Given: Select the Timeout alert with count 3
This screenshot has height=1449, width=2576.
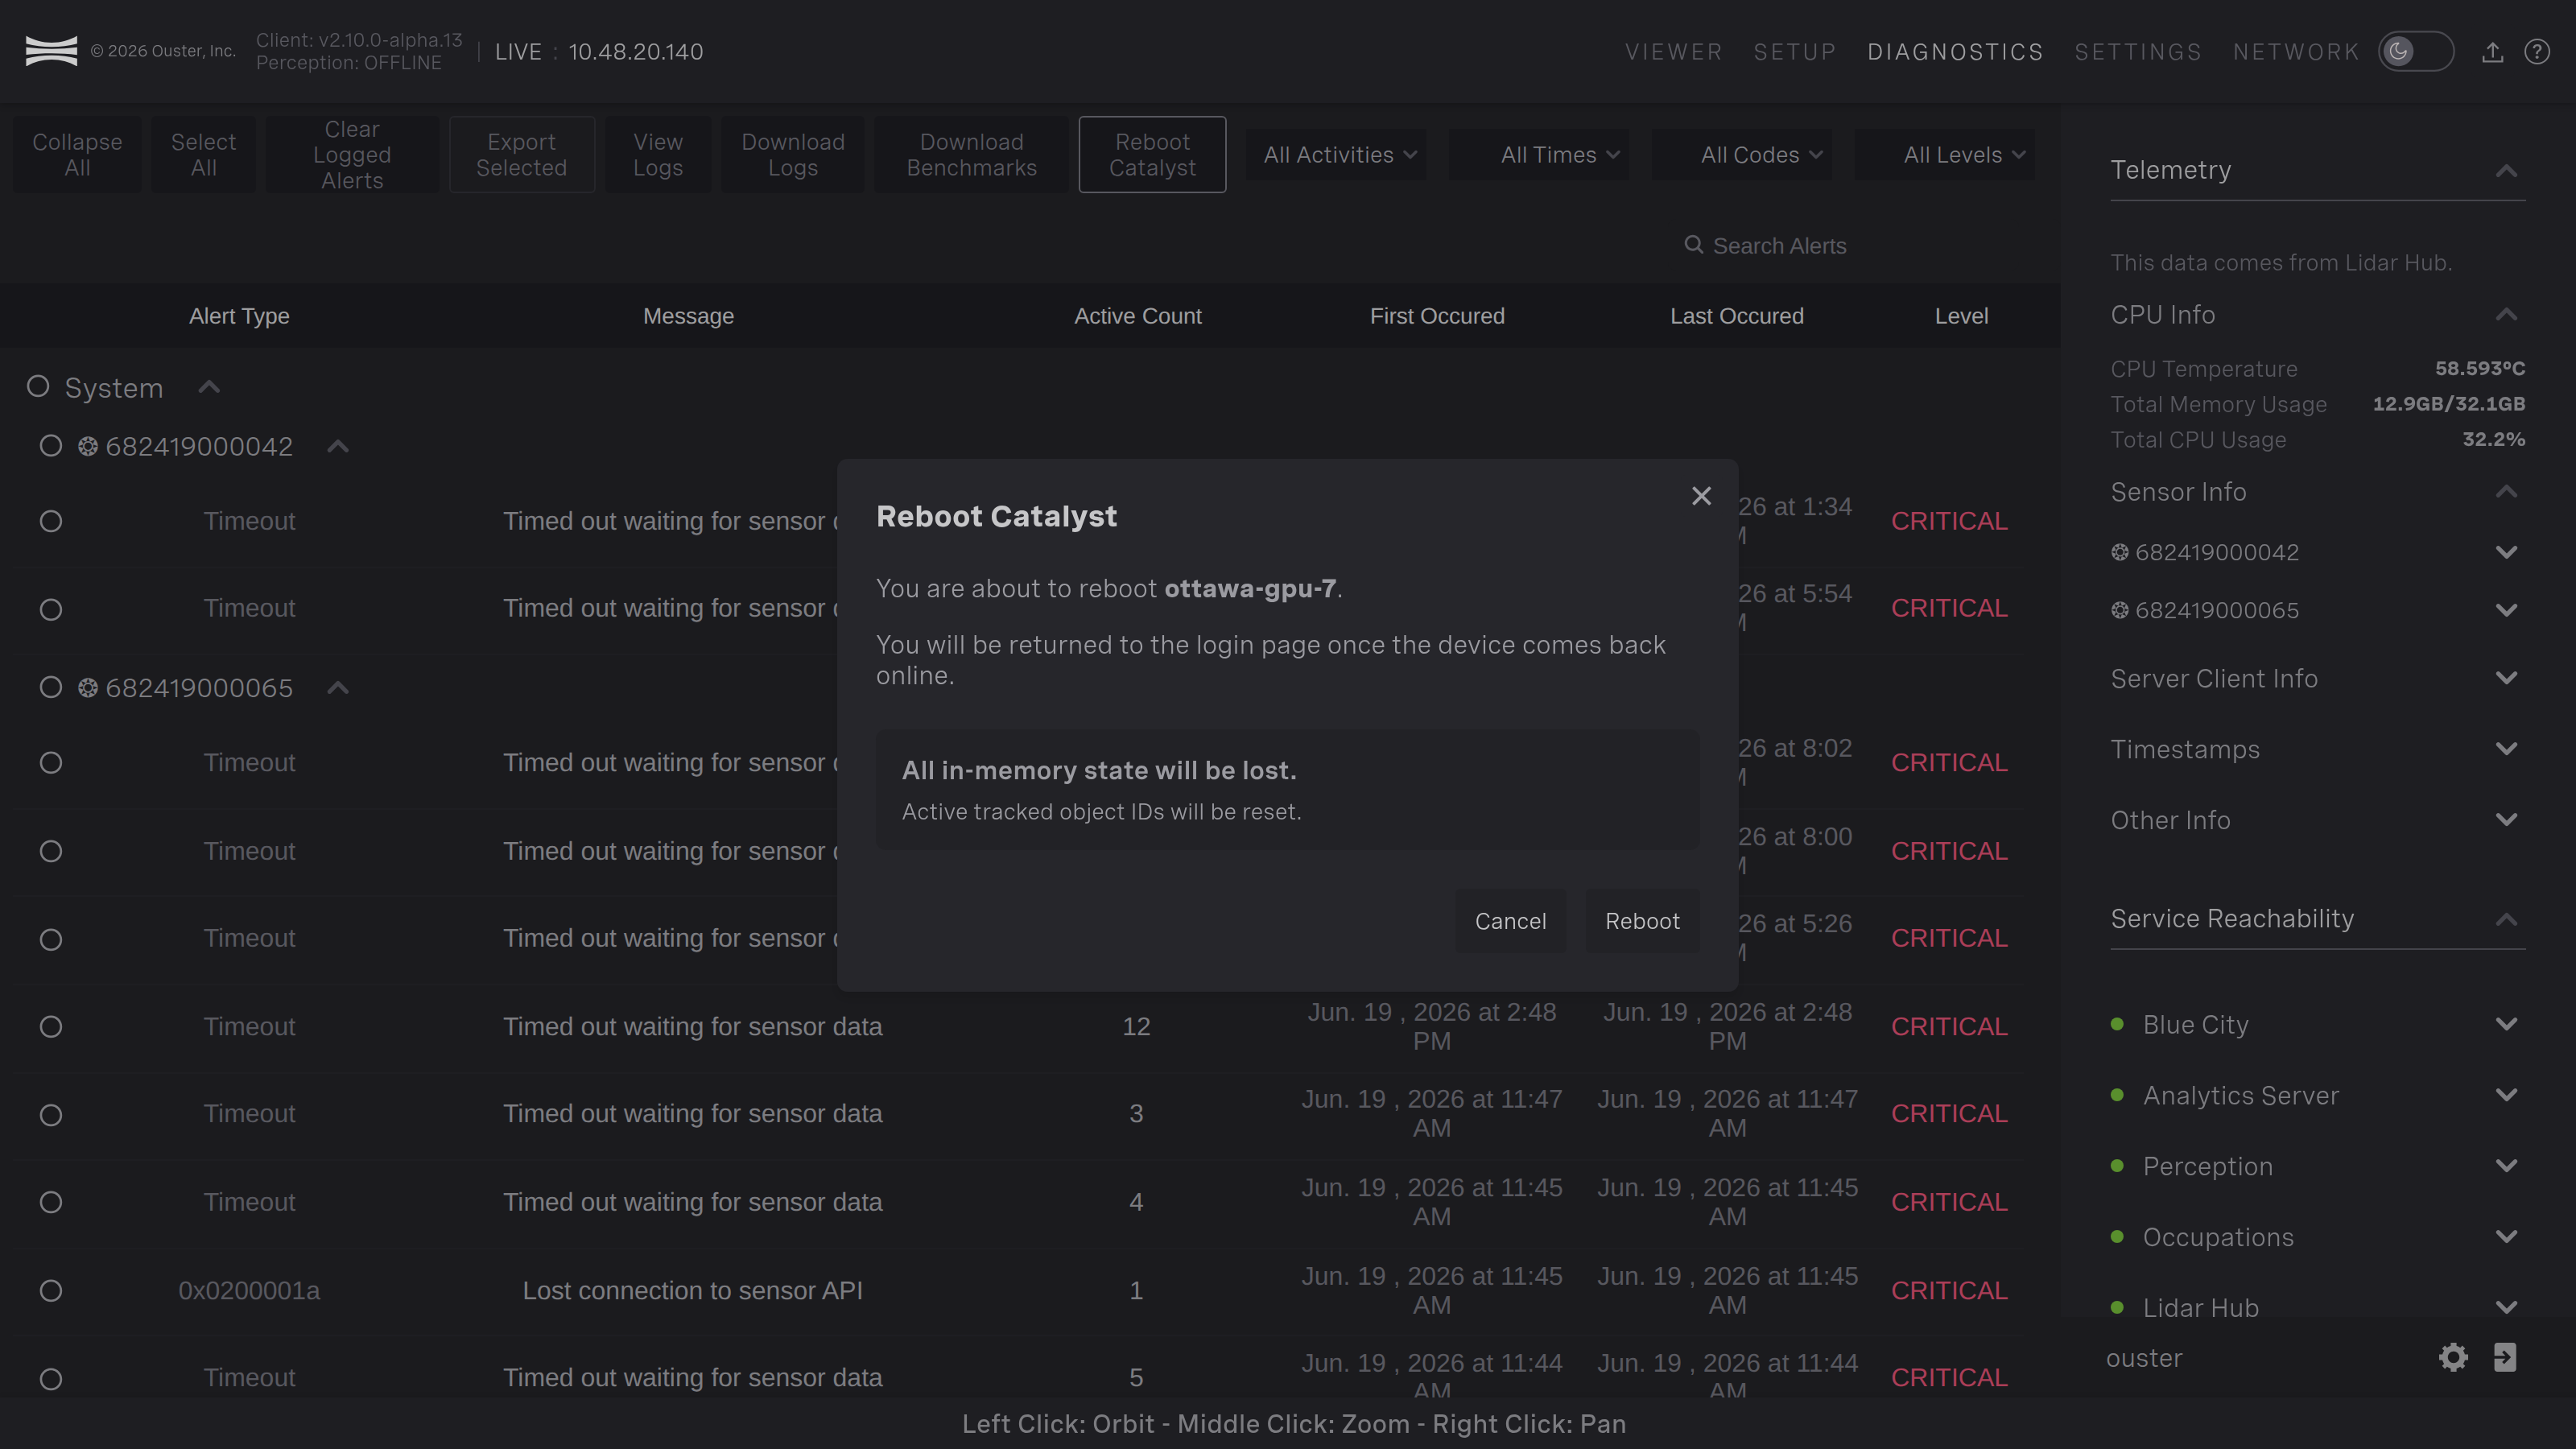Looking at the screenshot, I should click(51, 1115).
